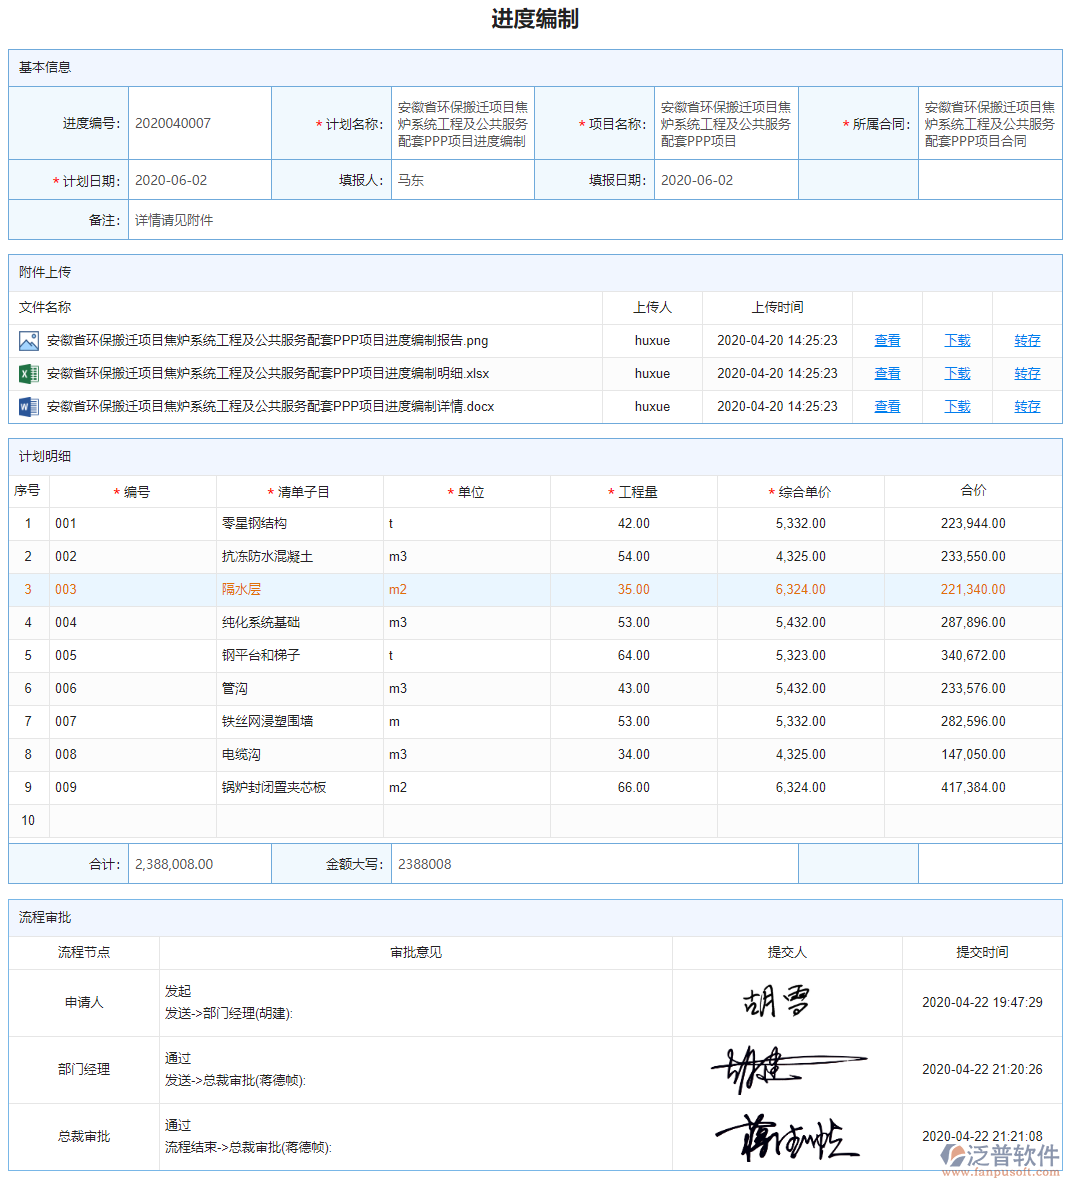
Task: 查看 the 进度编制报告.png attachment
Action: click(886, 340)
